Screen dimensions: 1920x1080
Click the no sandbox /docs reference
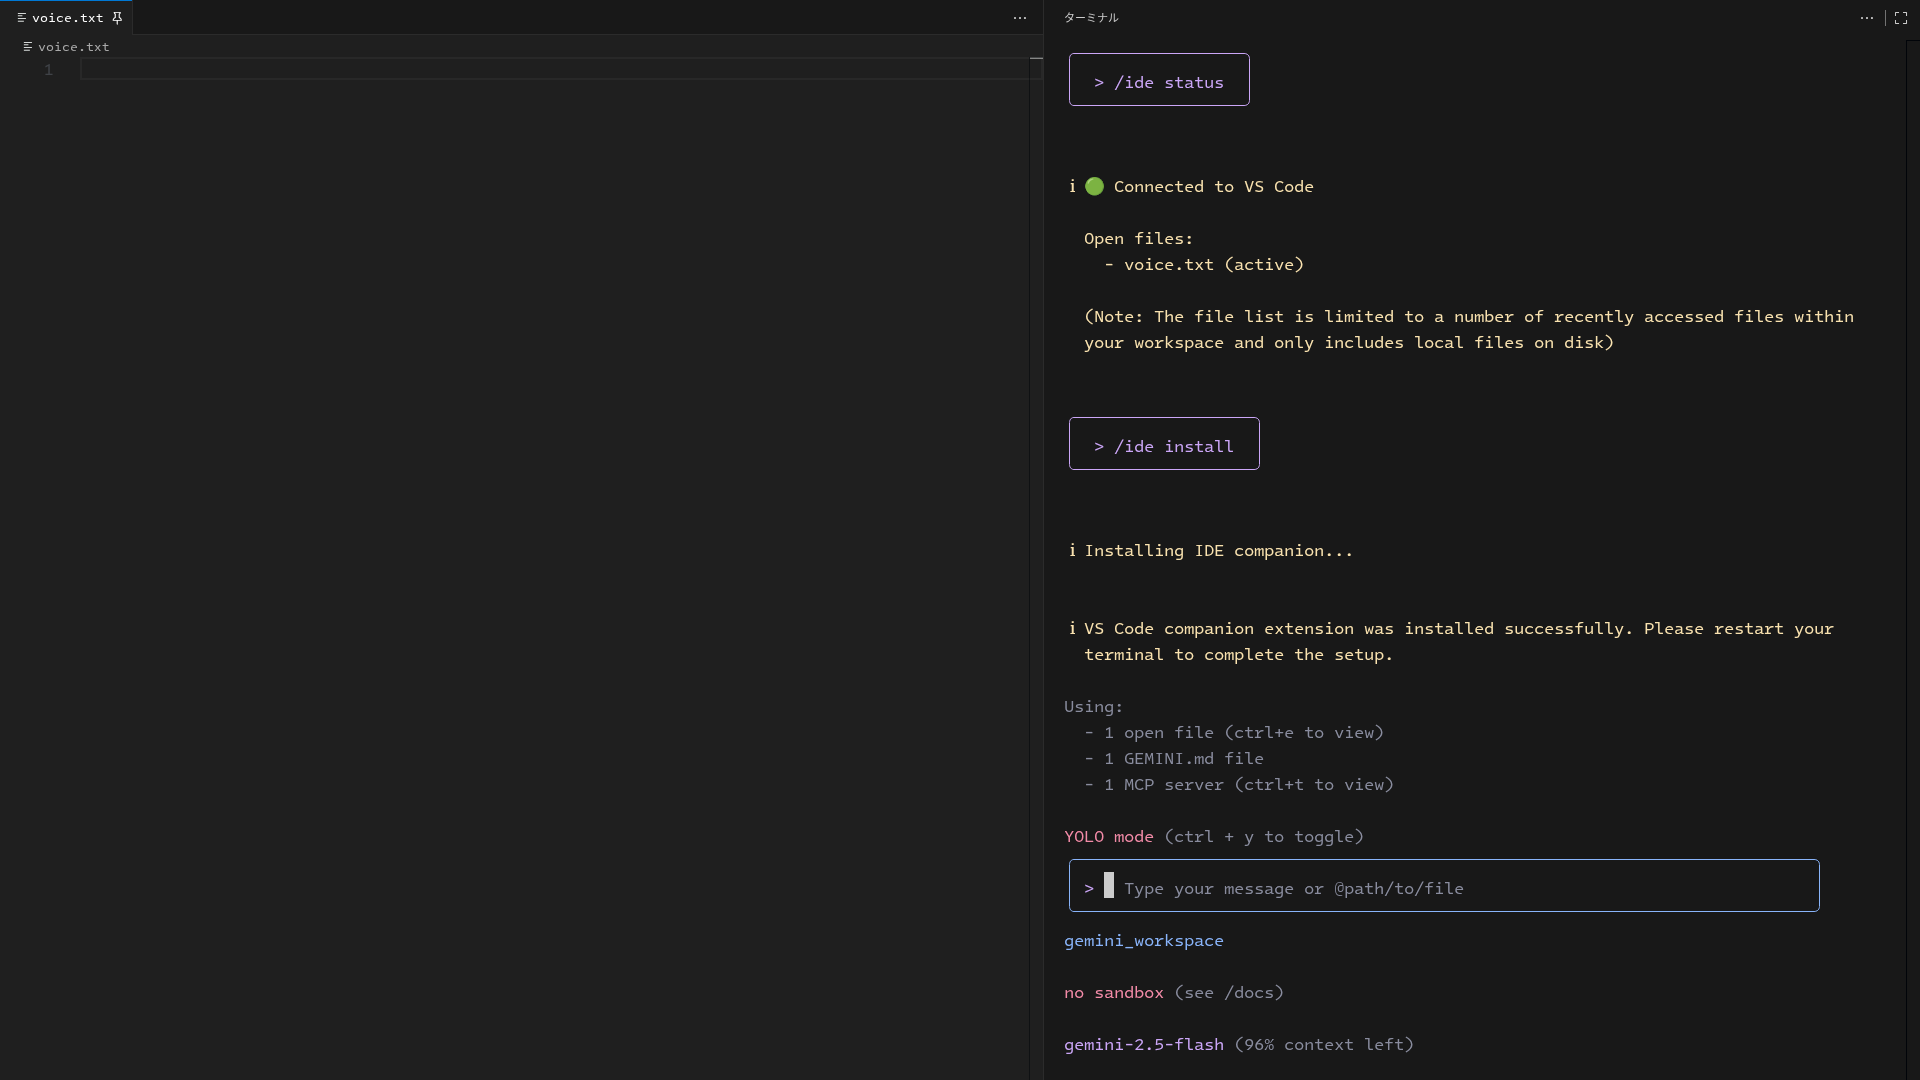click(1230, 992)
